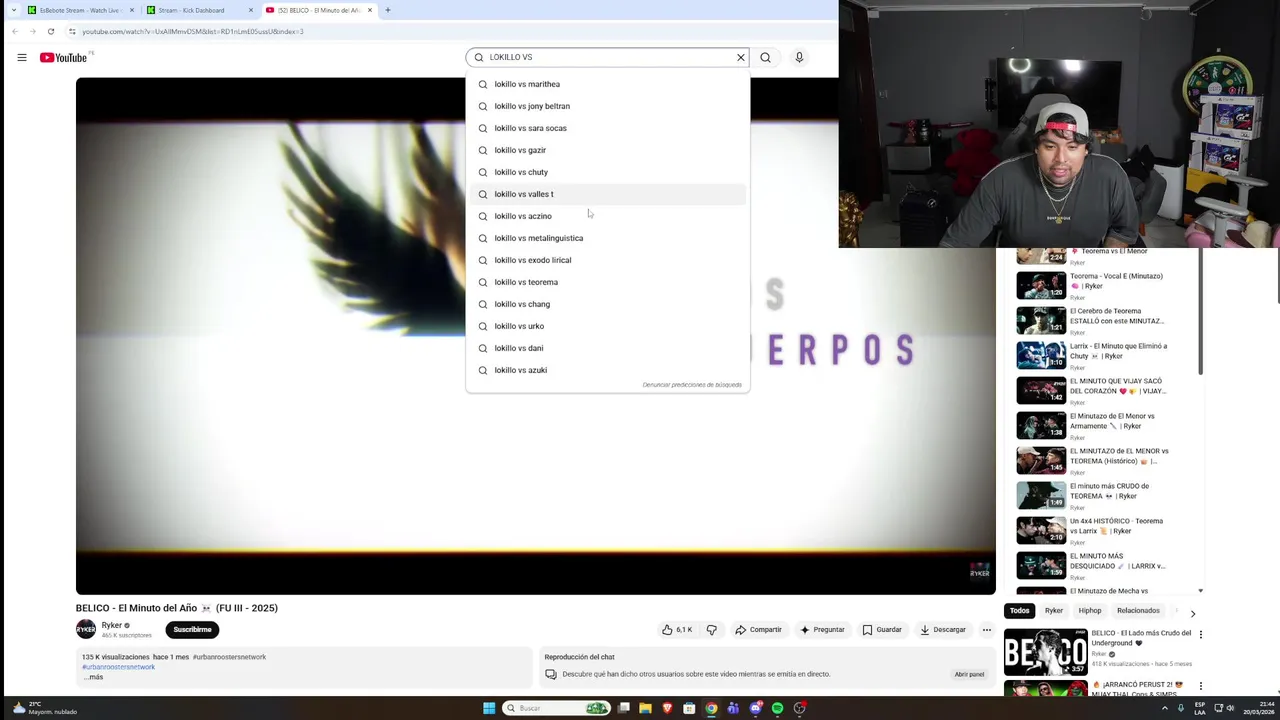Open the weather widget in the taskbar
Viewport: 1280px width, 720px height.
point(45,708)
